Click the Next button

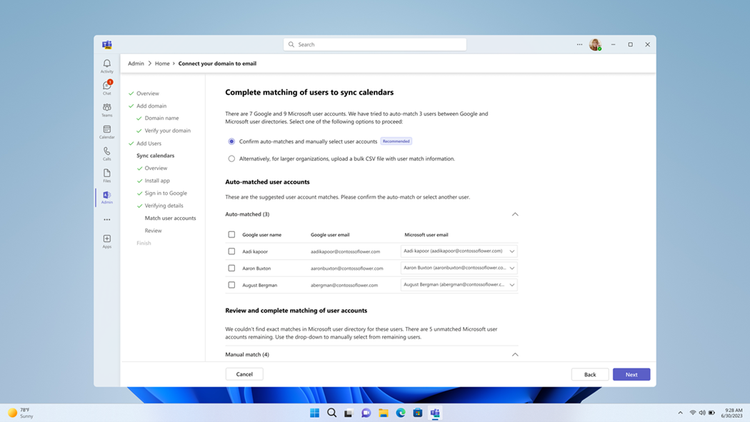click(x=631, y=374)
